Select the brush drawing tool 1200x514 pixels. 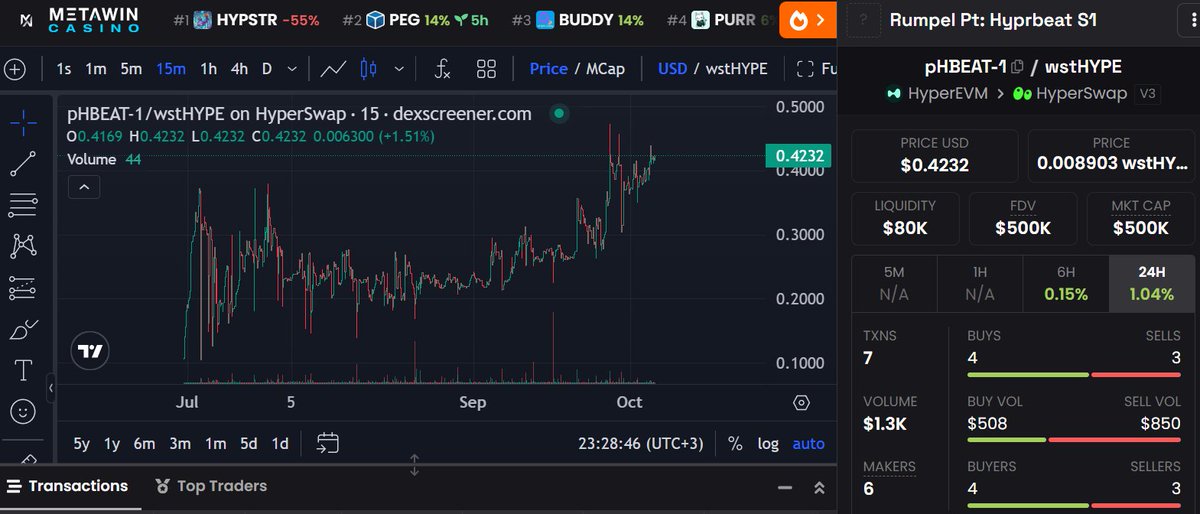(x=23, y=329)
